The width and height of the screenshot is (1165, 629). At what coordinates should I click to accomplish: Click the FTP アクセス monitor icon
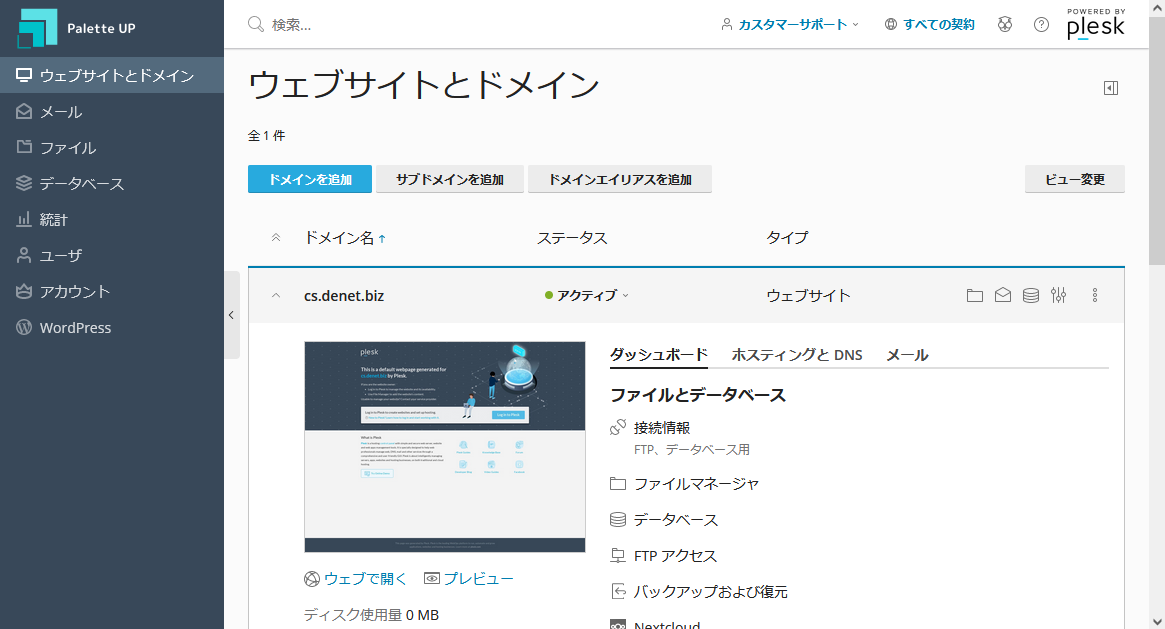tap(617, 555)
